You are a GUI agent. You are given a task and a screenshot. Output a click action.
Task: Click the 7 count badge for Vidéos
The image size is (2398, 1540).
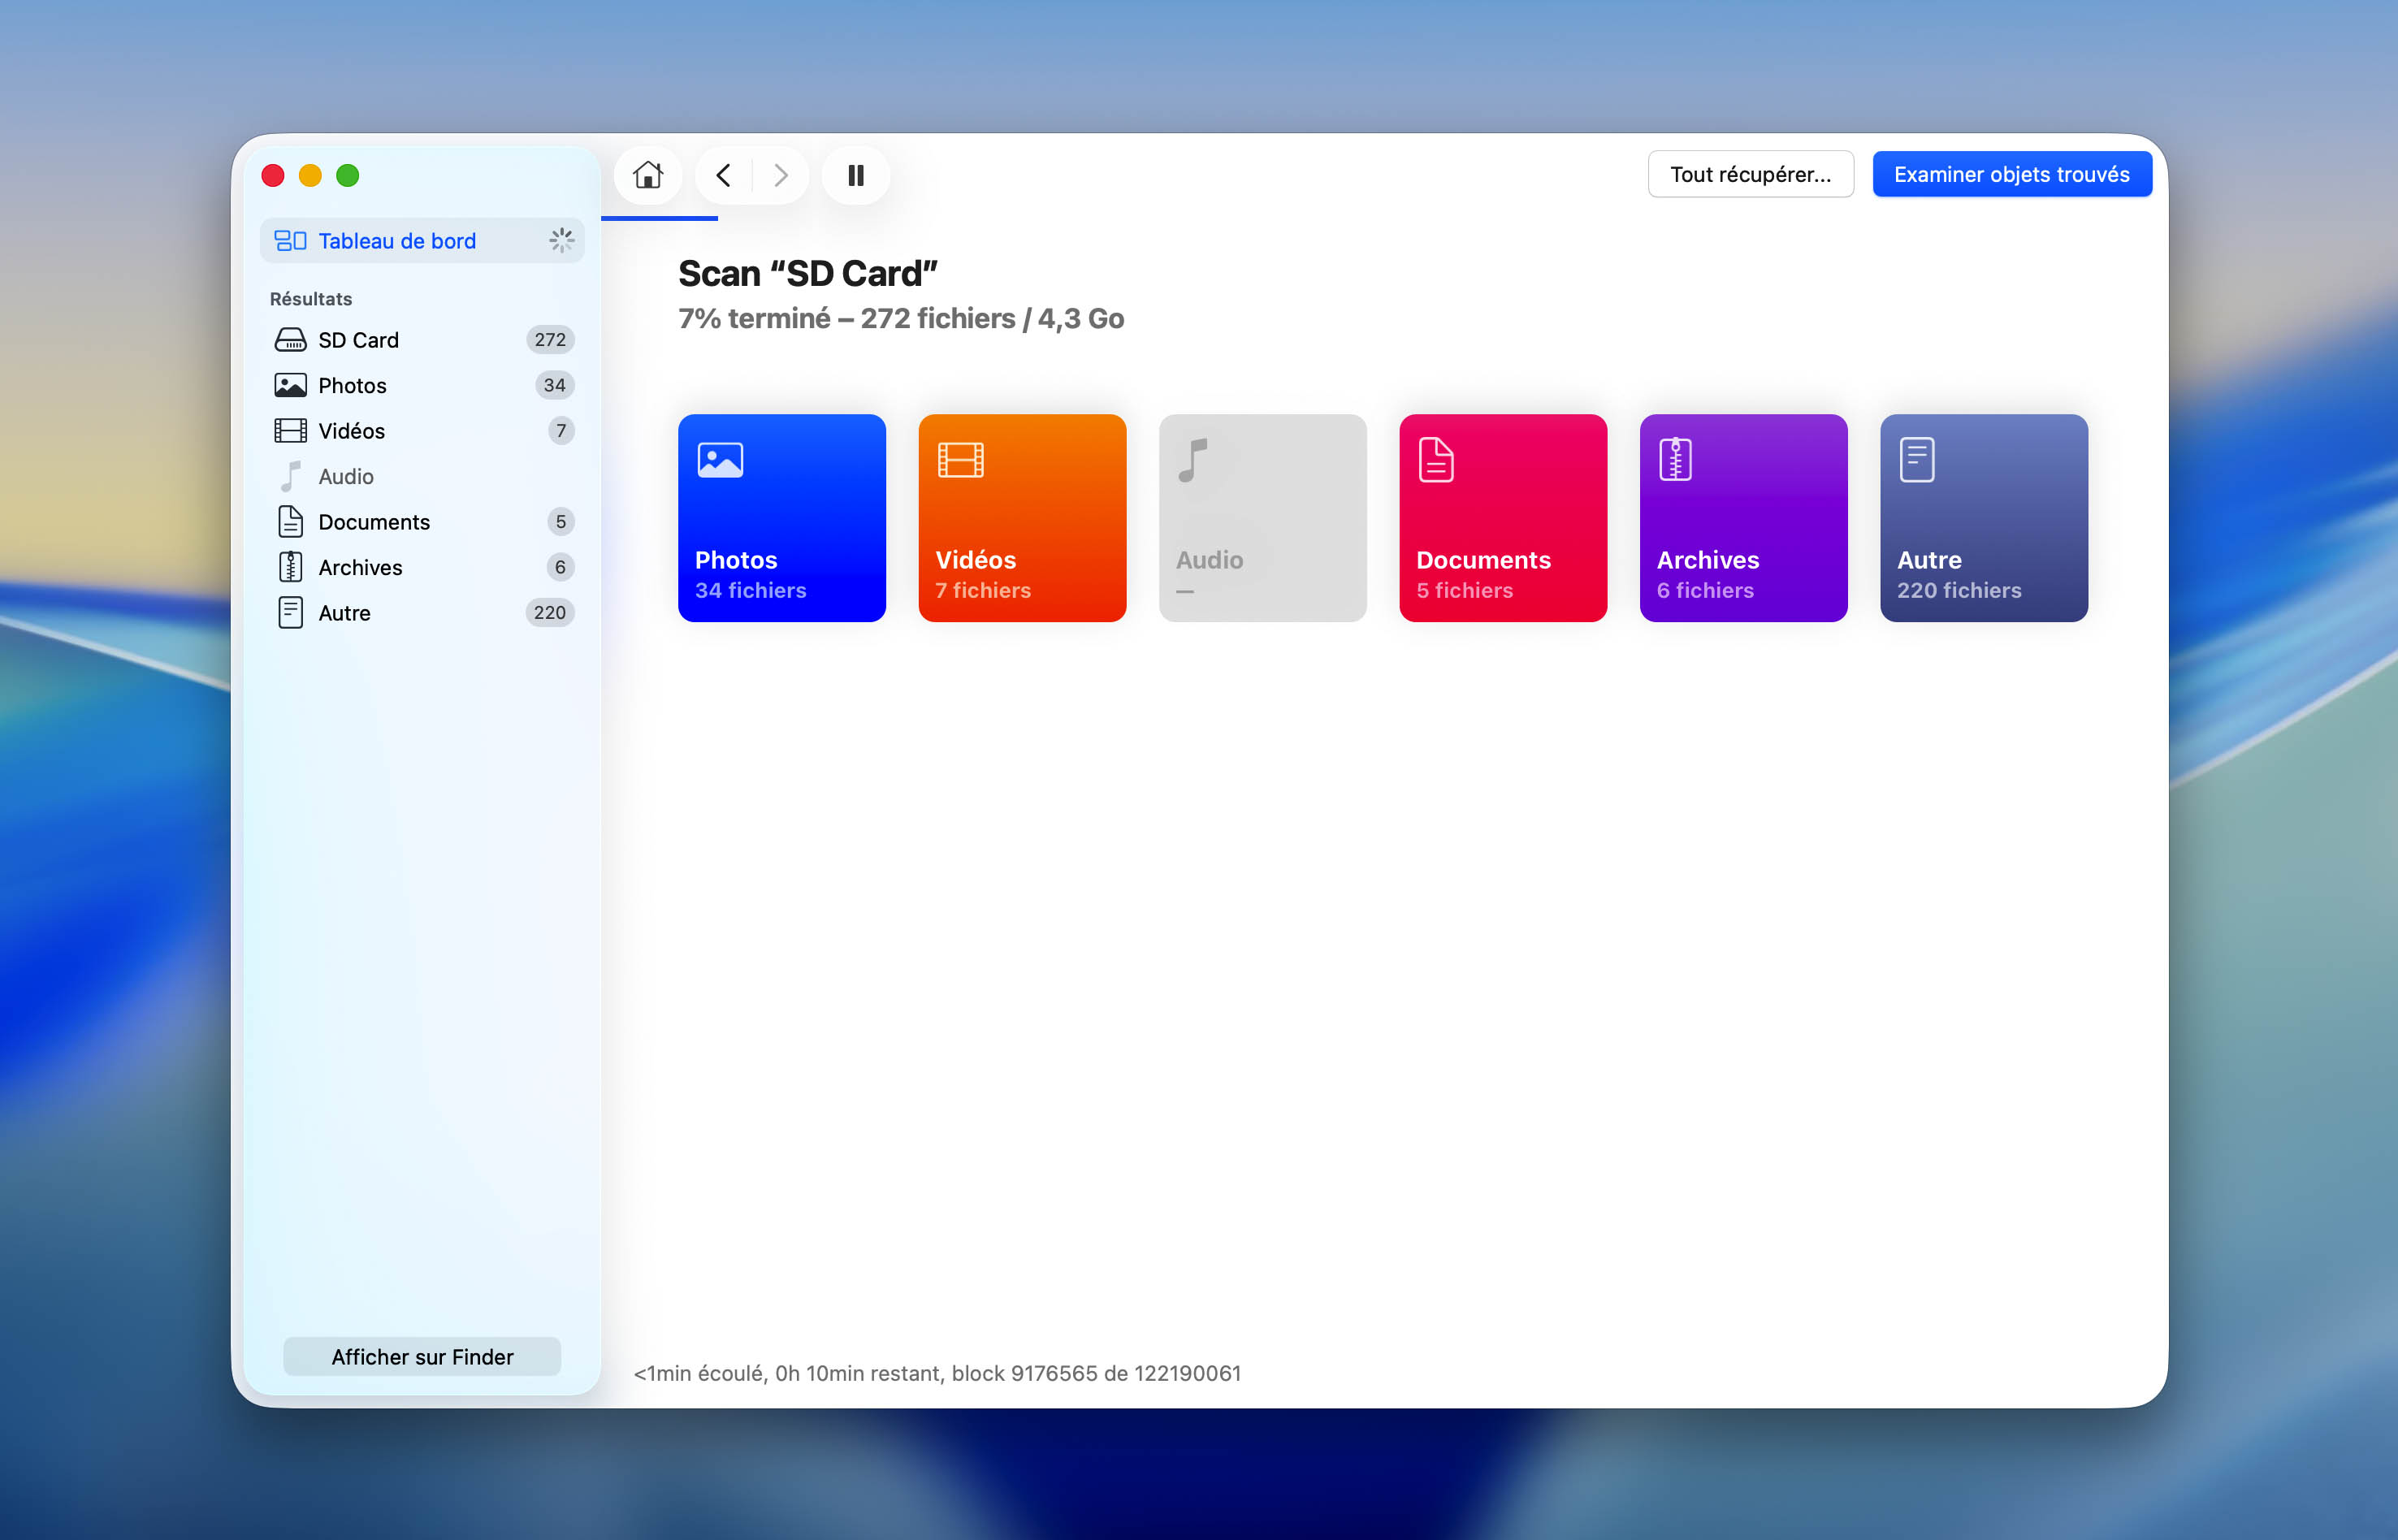pos(561,431)
